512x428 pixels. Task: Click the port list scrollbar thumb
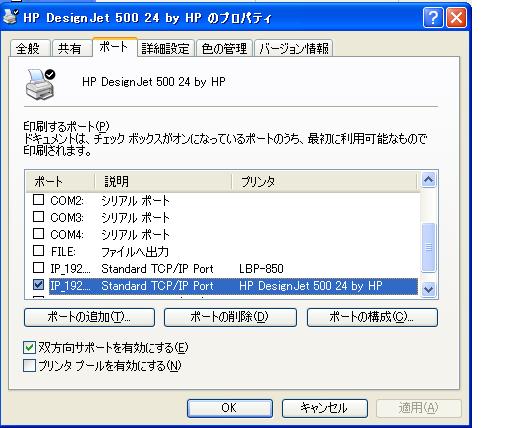[428, 247]
